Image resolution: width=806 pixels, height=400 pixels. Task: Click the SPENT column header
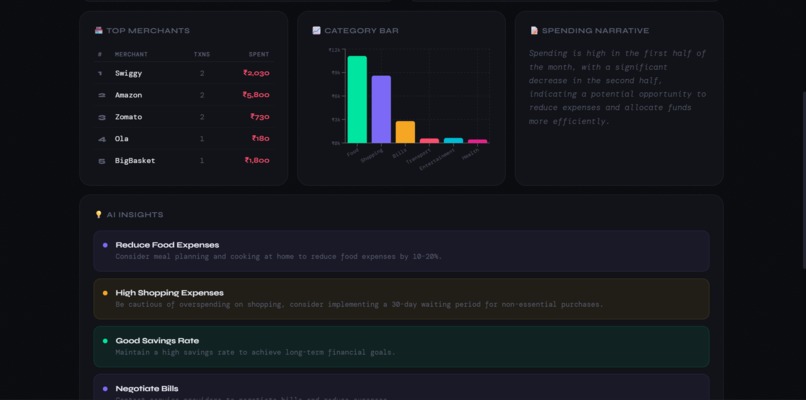pos(259,54)
